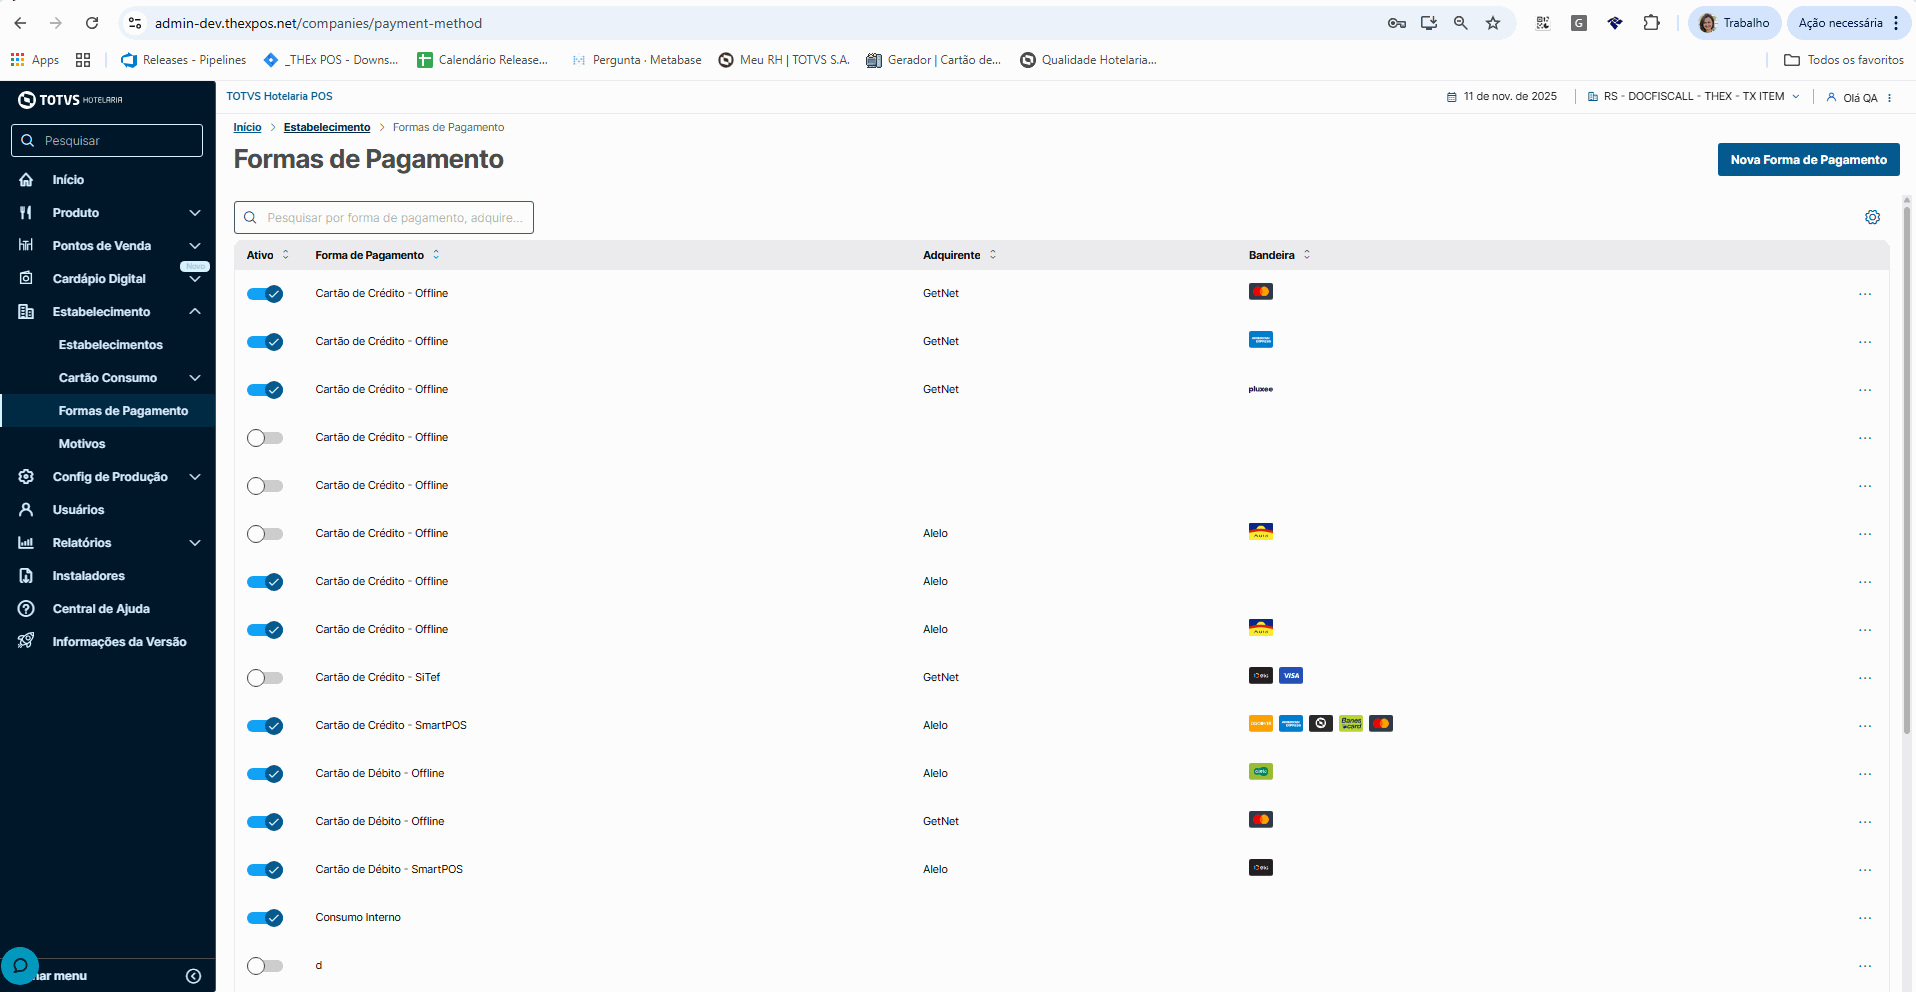This screenshot has width=1916, height=992.
Task: Expand the Cartão Consumo submenu
Action: [195, 378]
